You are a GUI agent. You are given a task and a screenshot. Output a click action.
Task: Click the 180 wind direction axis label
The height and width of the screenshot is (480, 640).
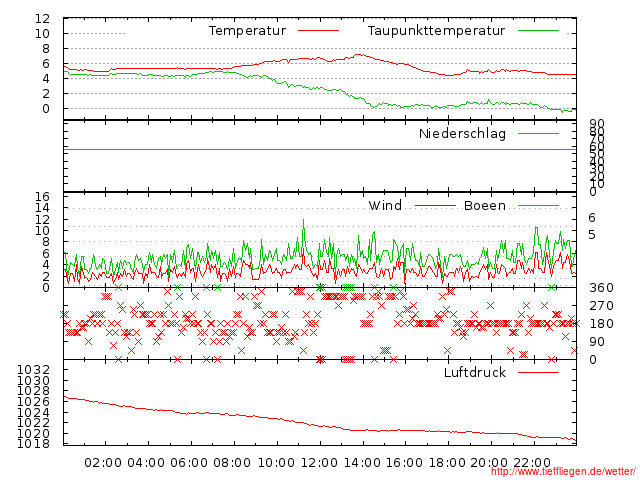(x=601, y=324)
